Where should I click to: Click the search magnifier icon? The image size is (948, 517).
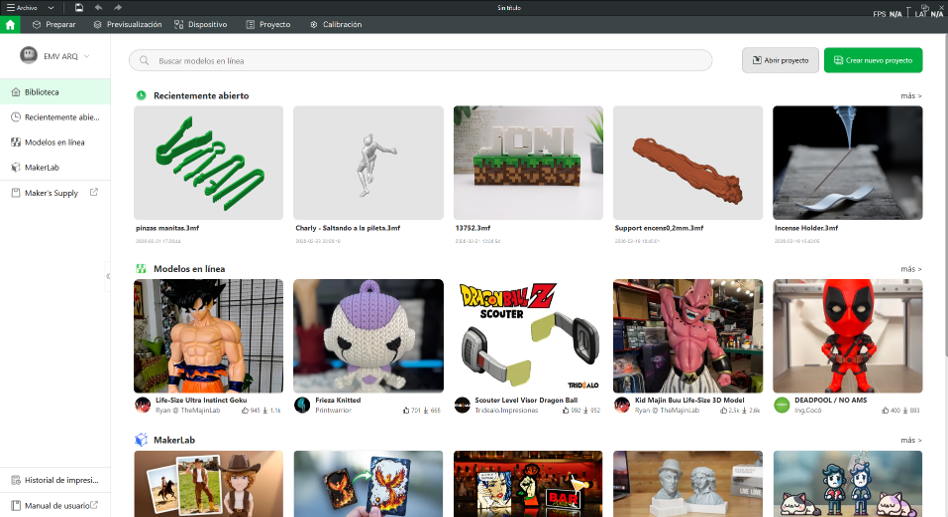[144, 60]
